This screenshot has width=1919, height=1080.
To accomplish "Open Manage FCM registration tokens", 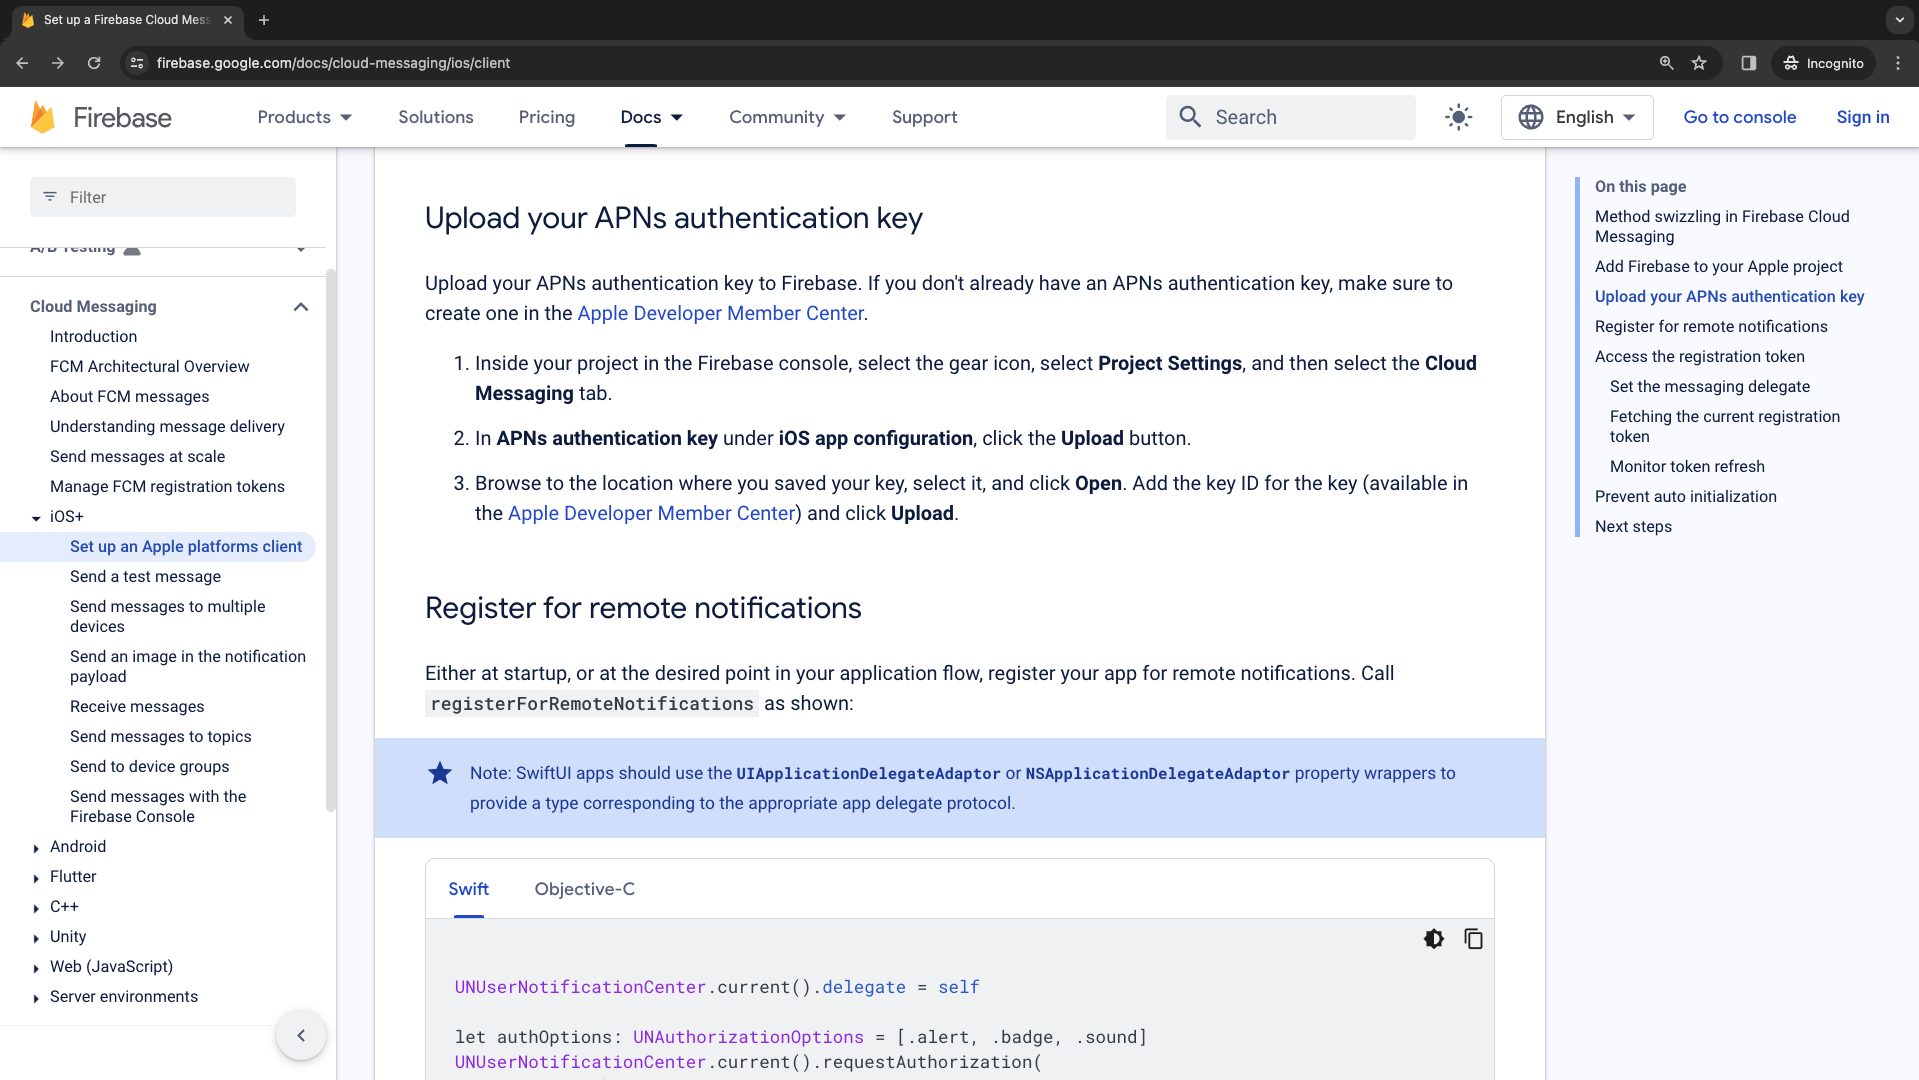I will [167, 487].
